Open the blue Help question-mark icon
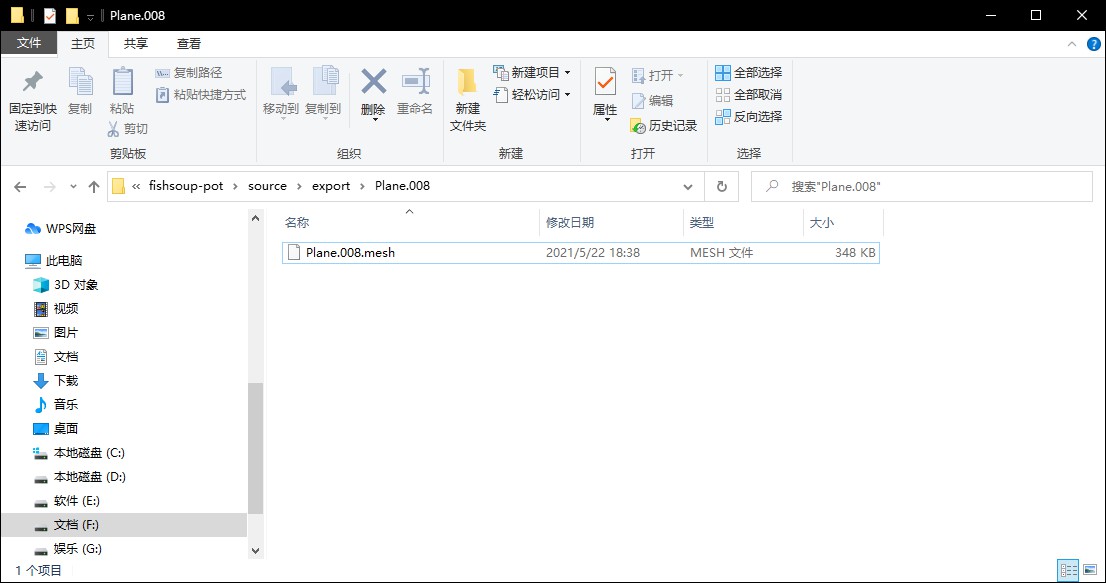This screenshot has height=583, width=1106. pos(1093,44)
